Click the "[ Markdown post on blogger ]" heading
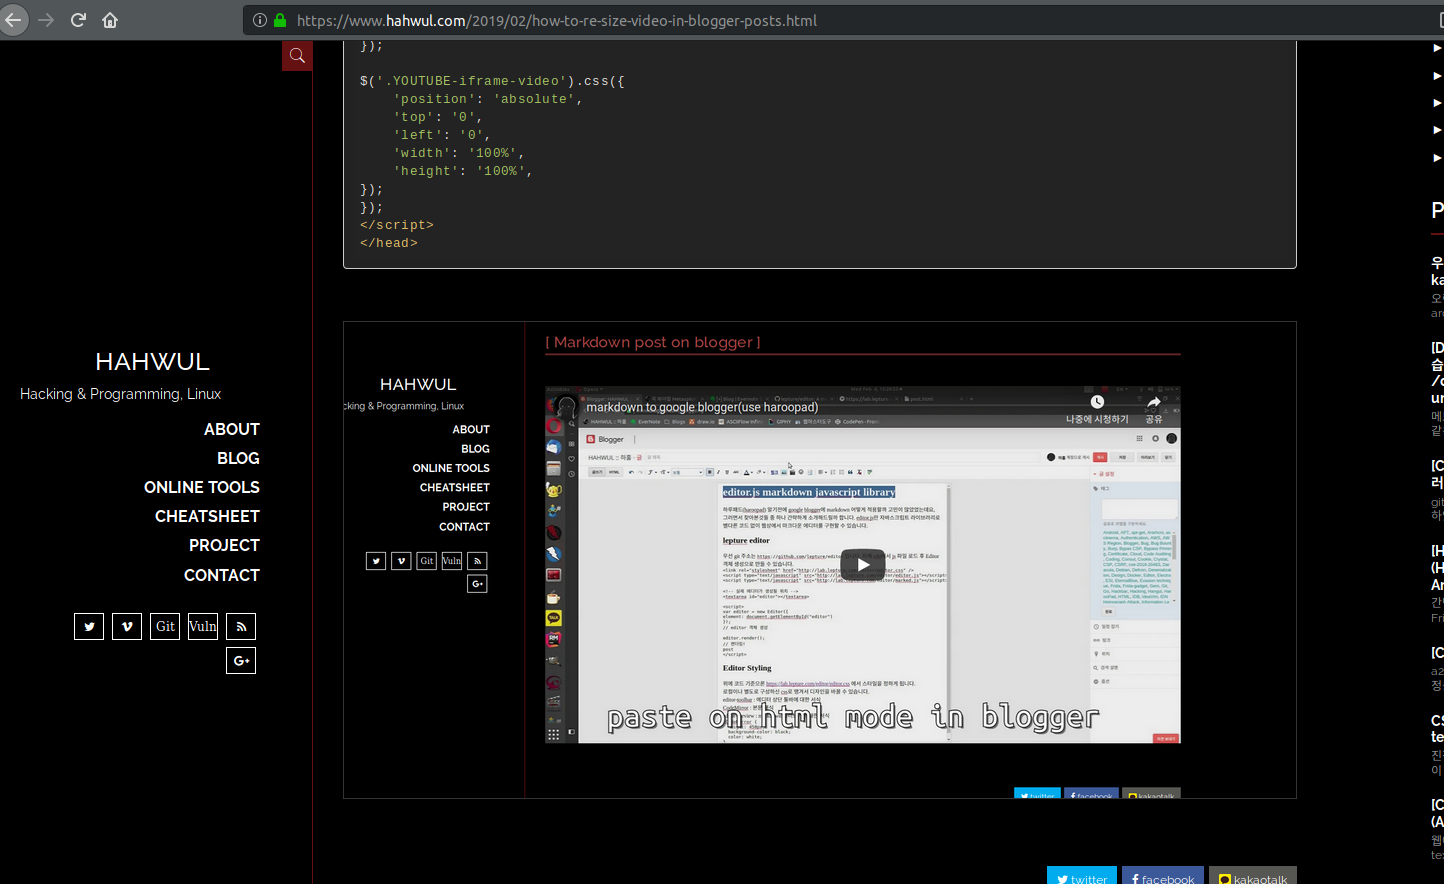1444x884 pixels. [653, 342]
